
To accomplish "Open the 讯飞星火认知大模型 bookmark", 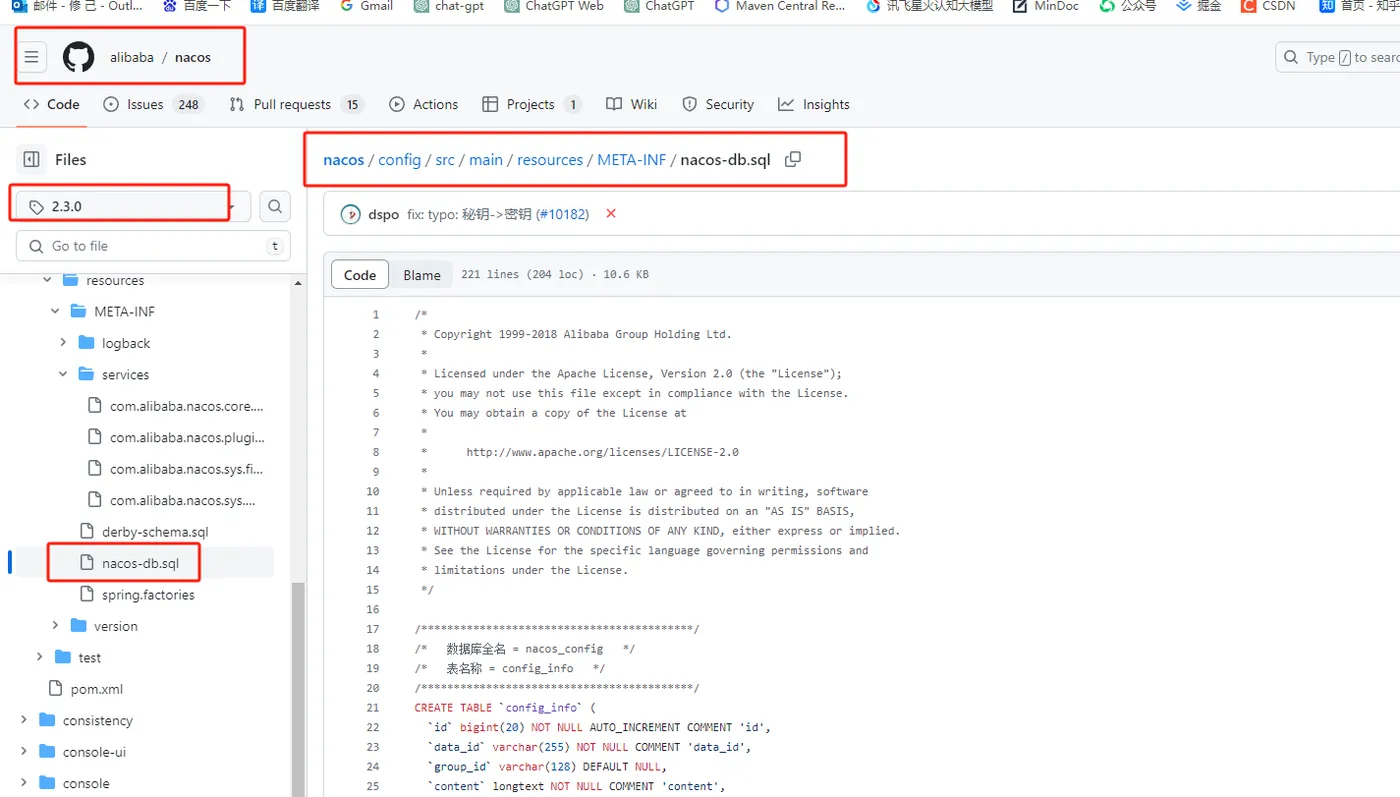I will coord(930,6).
